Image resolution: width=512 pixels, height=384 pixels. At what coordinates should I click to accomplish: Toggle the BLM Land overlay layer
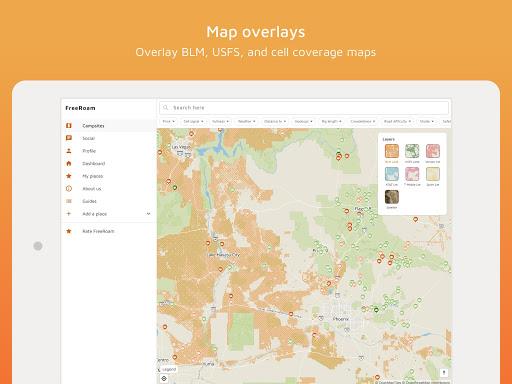click(392, 153)
